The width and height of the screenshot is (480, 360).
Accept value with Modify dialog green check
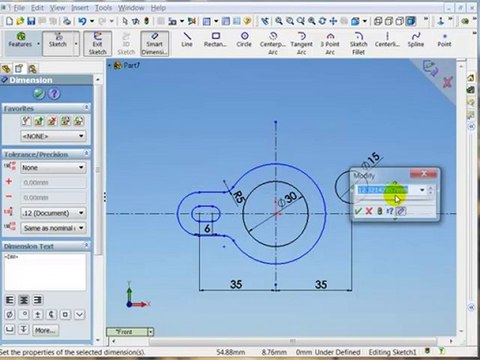click(x=358, y=211)
